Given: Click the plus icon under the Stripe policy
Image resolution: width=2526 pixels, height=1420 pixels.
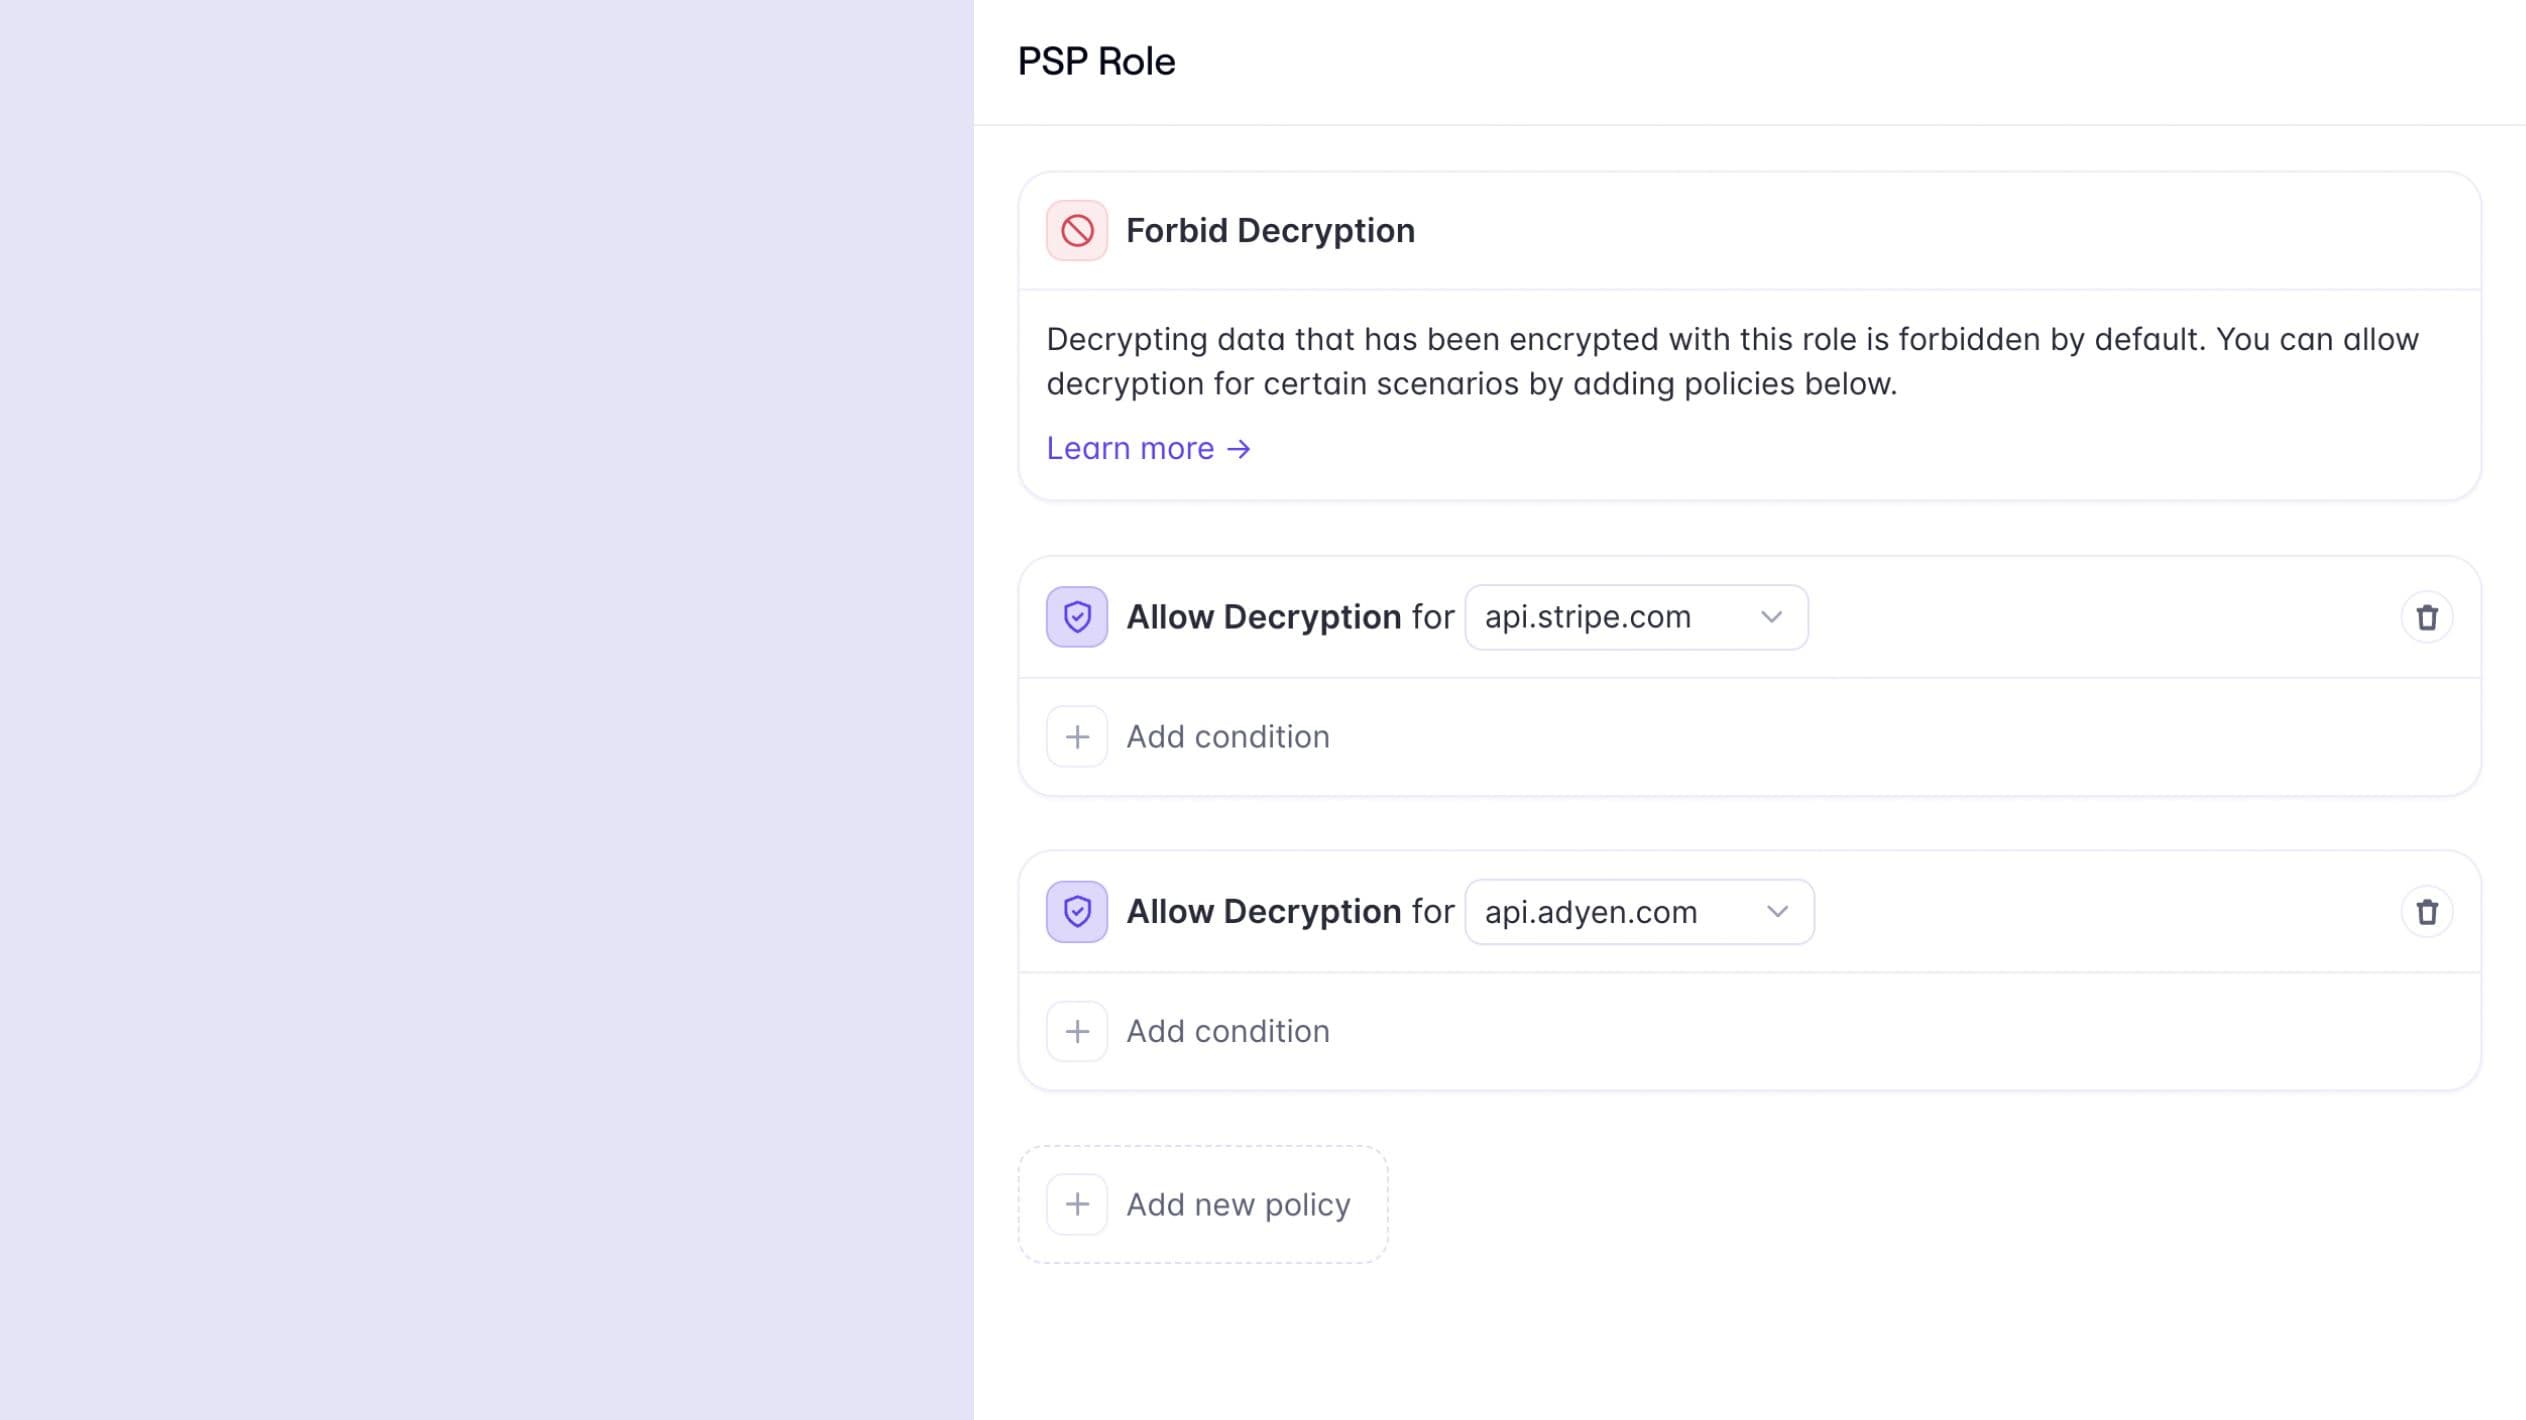Looking at the screenshot, I should tap(1076, 737).
